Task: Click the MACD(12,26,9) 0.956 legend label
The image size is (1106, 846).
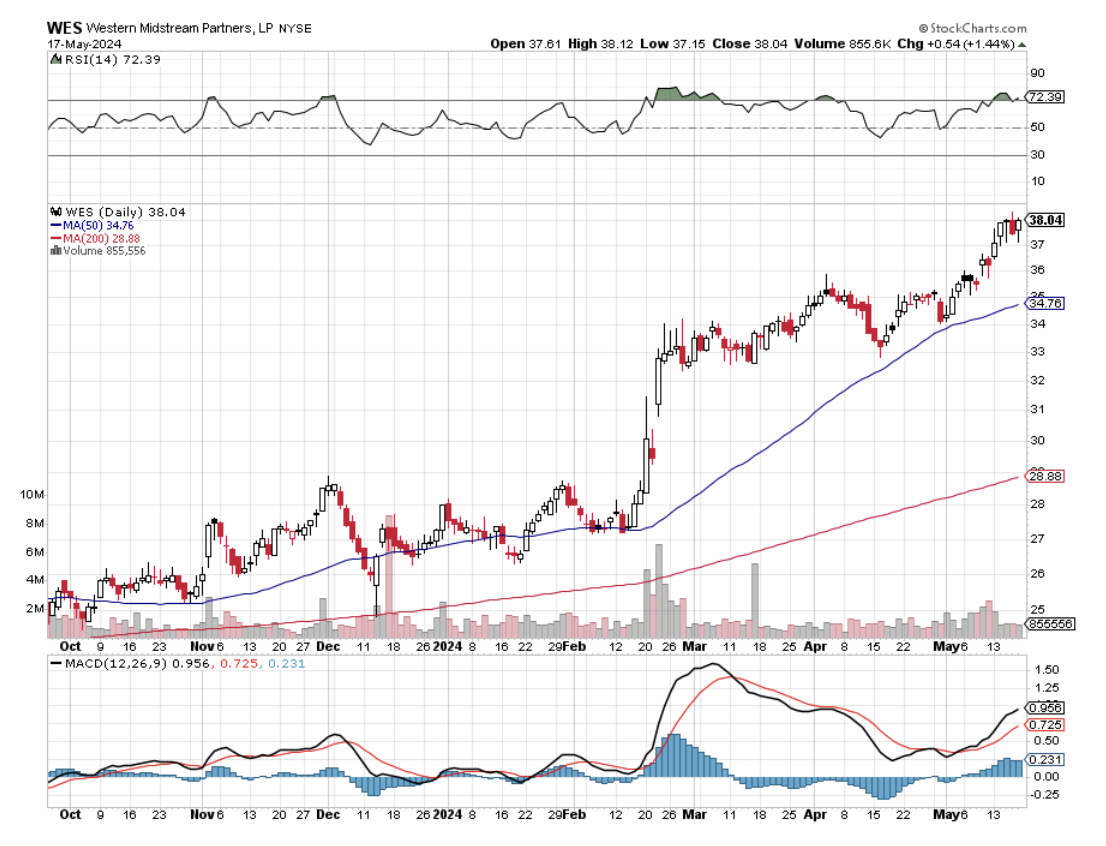Action: coord(137,664)
